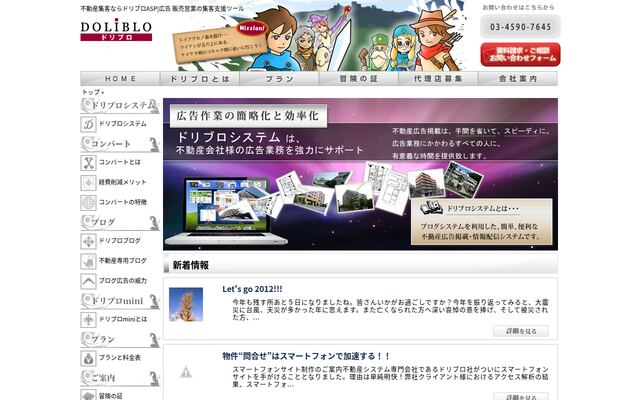
Task: Open the Let's go 2012!!! article link
Action: point(252,289)
